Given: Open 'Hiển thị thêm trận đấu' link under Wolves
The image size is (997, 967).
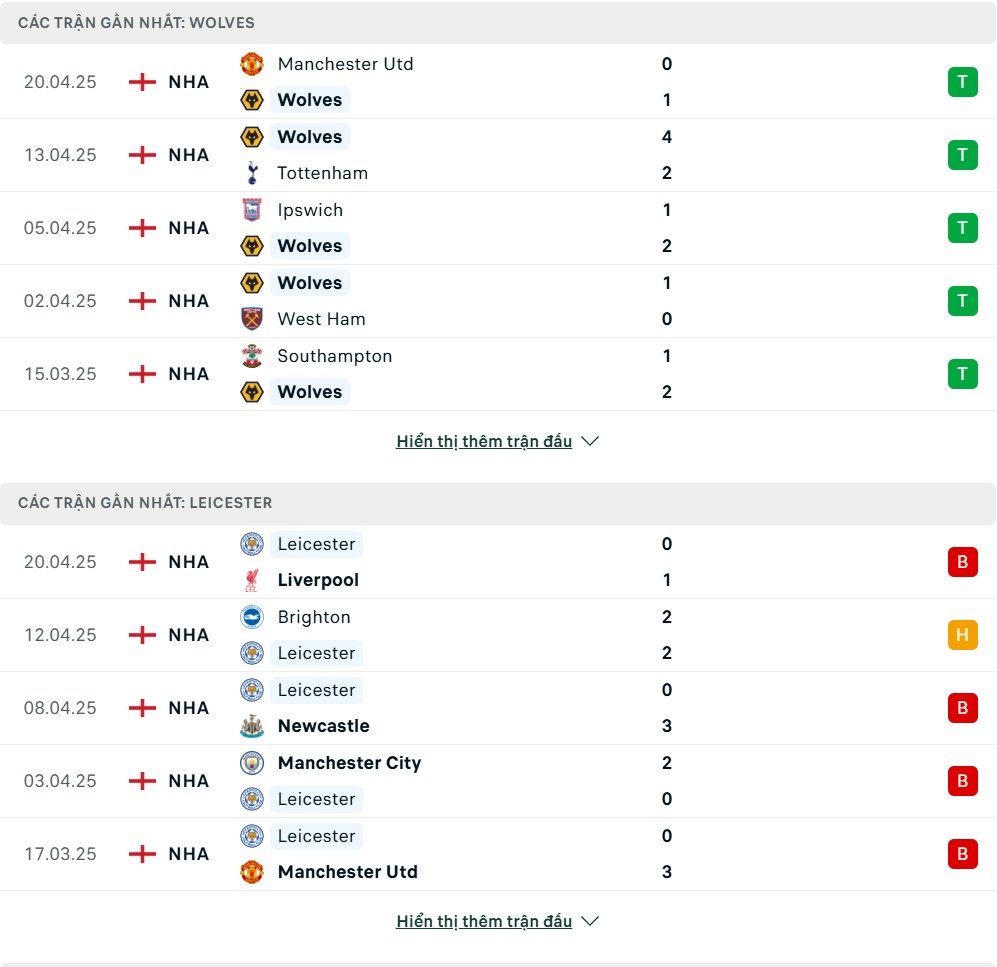Looking at the screenshot, I should (484, 441).
